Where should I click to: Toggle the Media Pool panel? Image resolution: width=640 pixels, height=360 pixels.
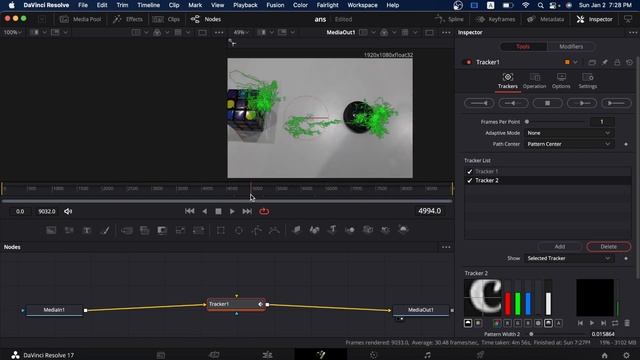(80, 19)
